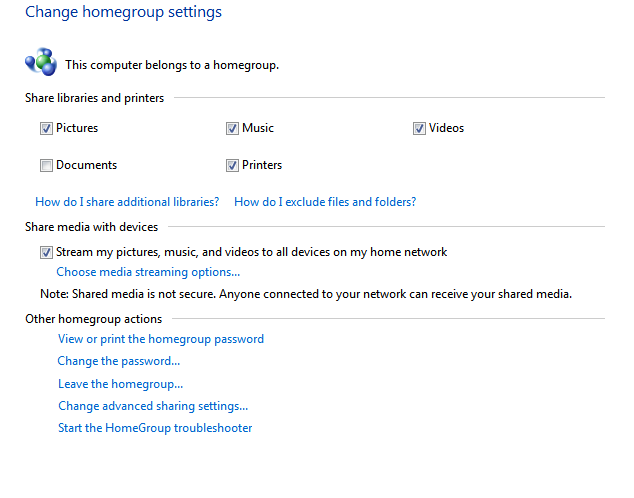
Task: Choose media streaming options link
Action: point(148,272)
